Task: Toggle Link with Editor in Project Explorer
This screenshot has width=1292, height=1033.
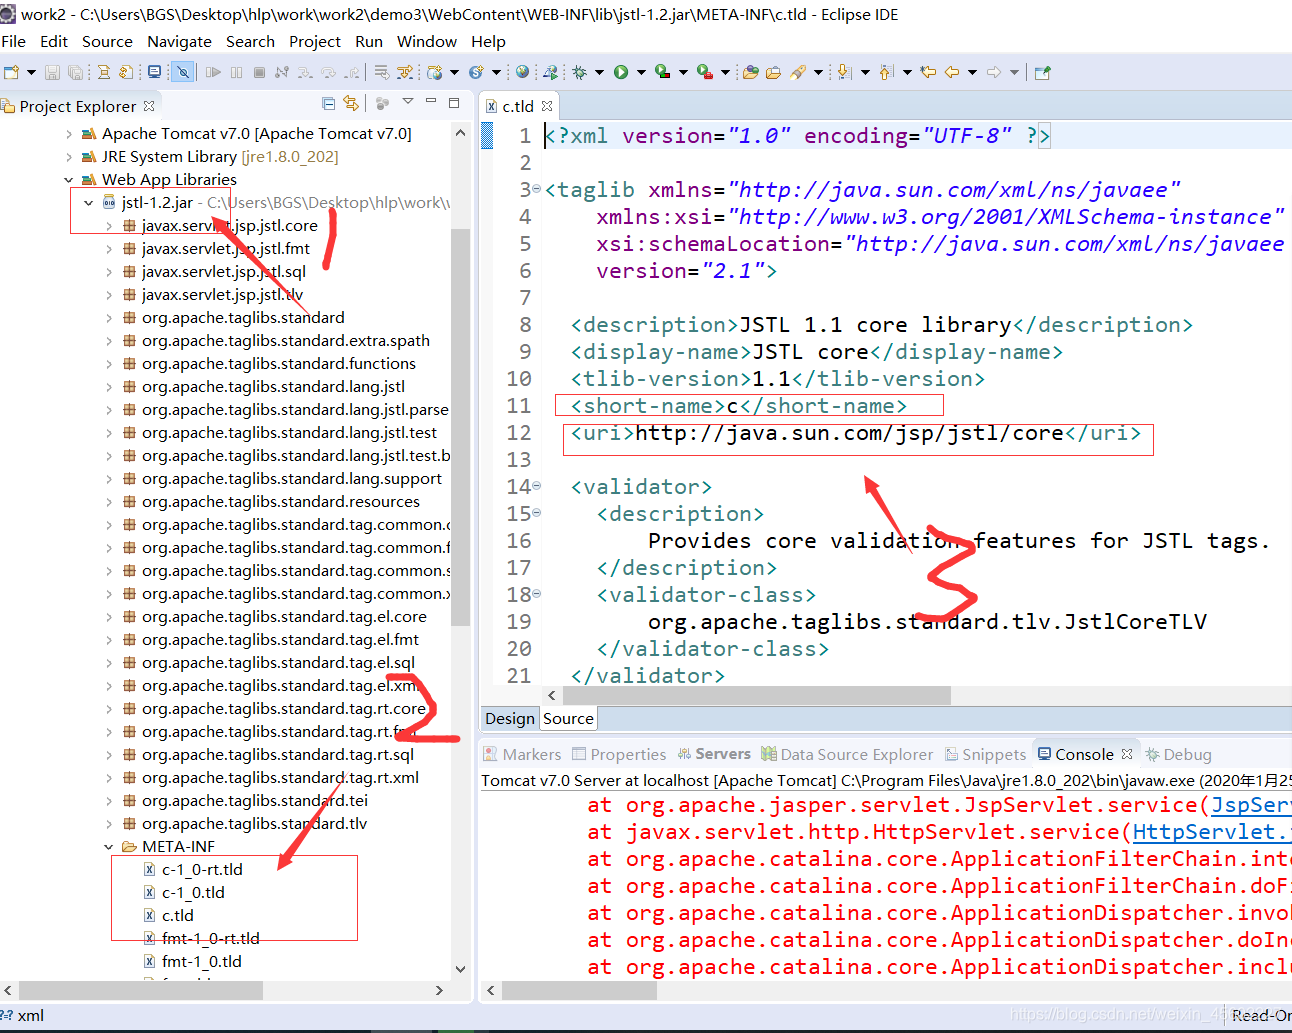Action: coord(351,103)
